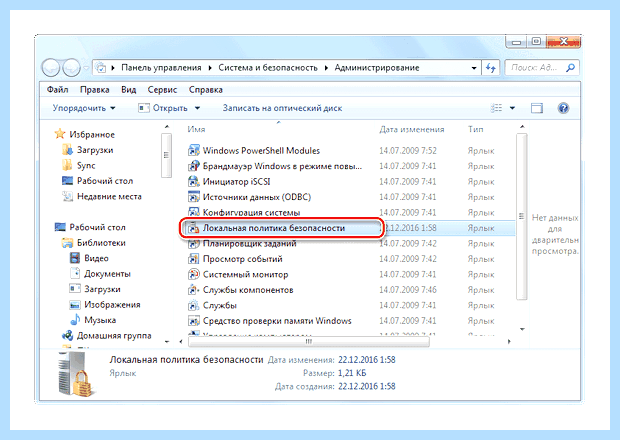Select Документы library
The height and width of the screenshot is (440, 620).
click(107, 274)
